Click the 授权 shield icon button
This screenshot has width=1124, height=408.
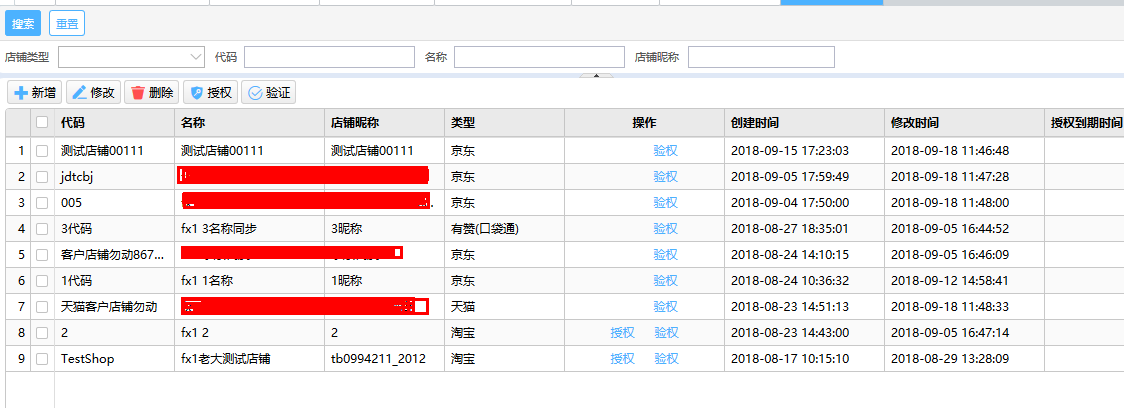(196, 93)
